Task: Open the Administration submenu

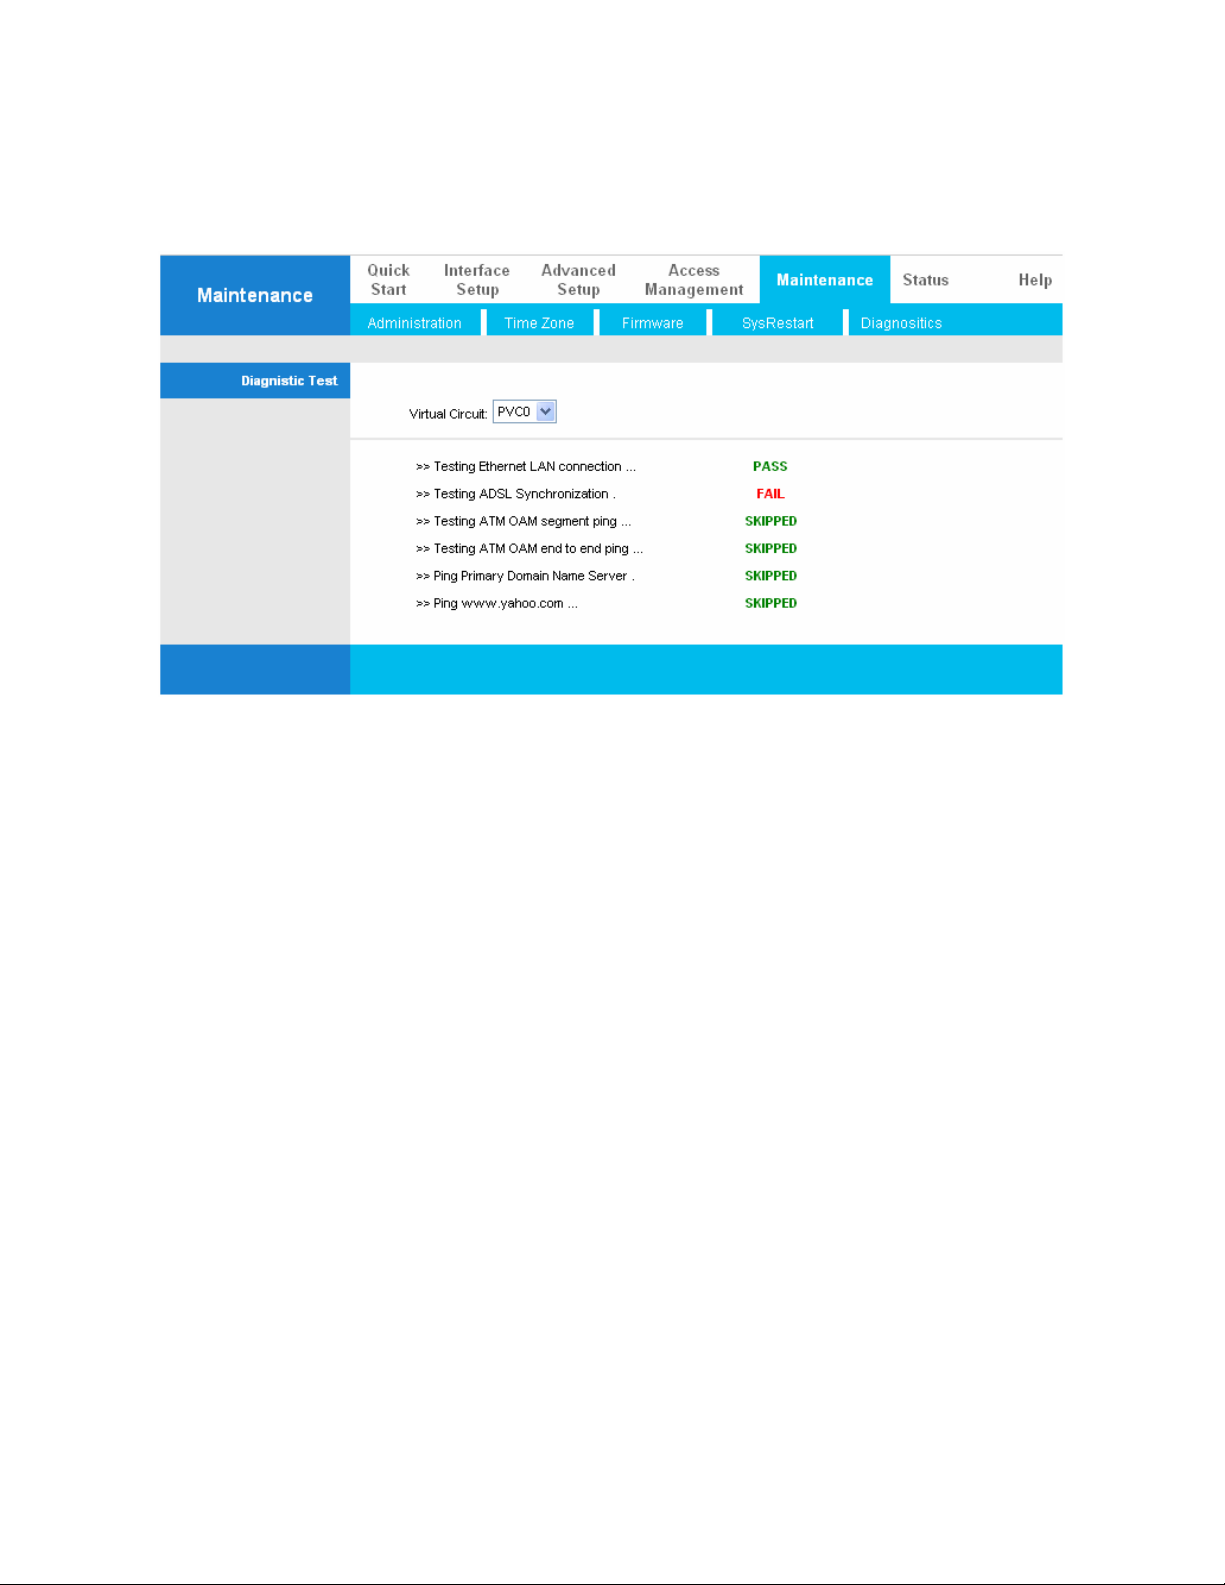Action: pos(414,323)
